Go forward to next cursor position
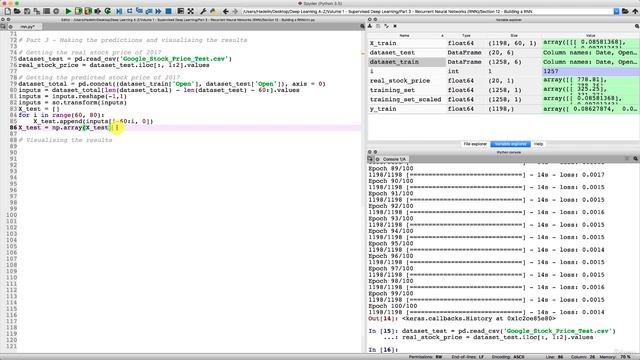This screenshot has height=360, width=640. click(x=235, y=11)
